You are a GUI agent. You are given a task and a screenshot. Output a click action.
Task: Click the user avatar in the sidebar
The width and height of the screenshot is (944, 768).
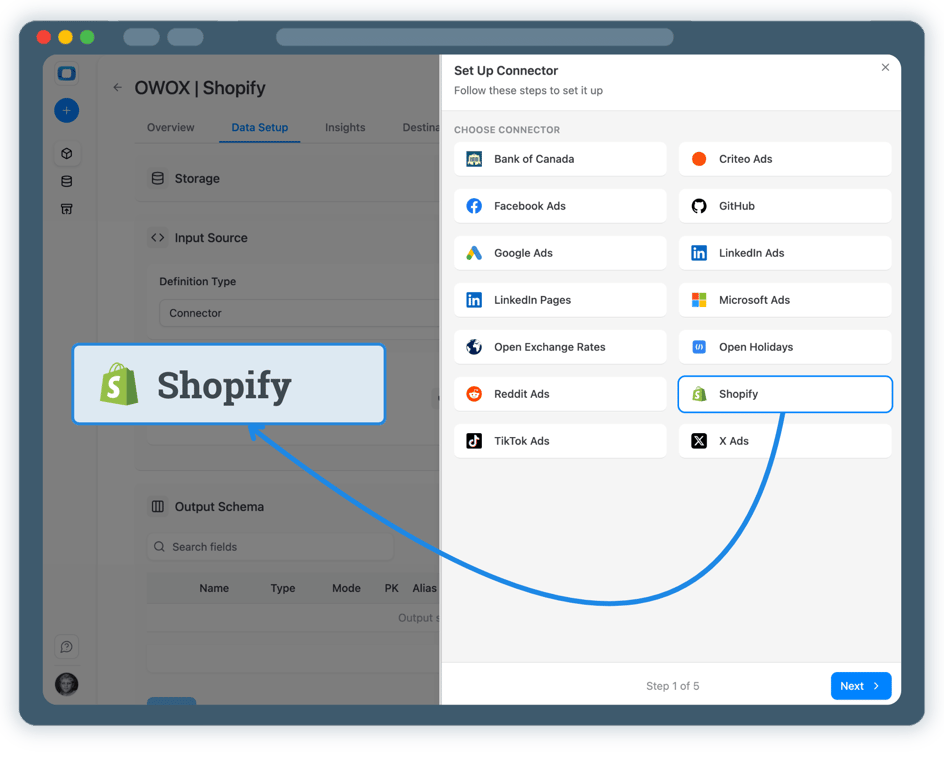click(x=67, y=684)
